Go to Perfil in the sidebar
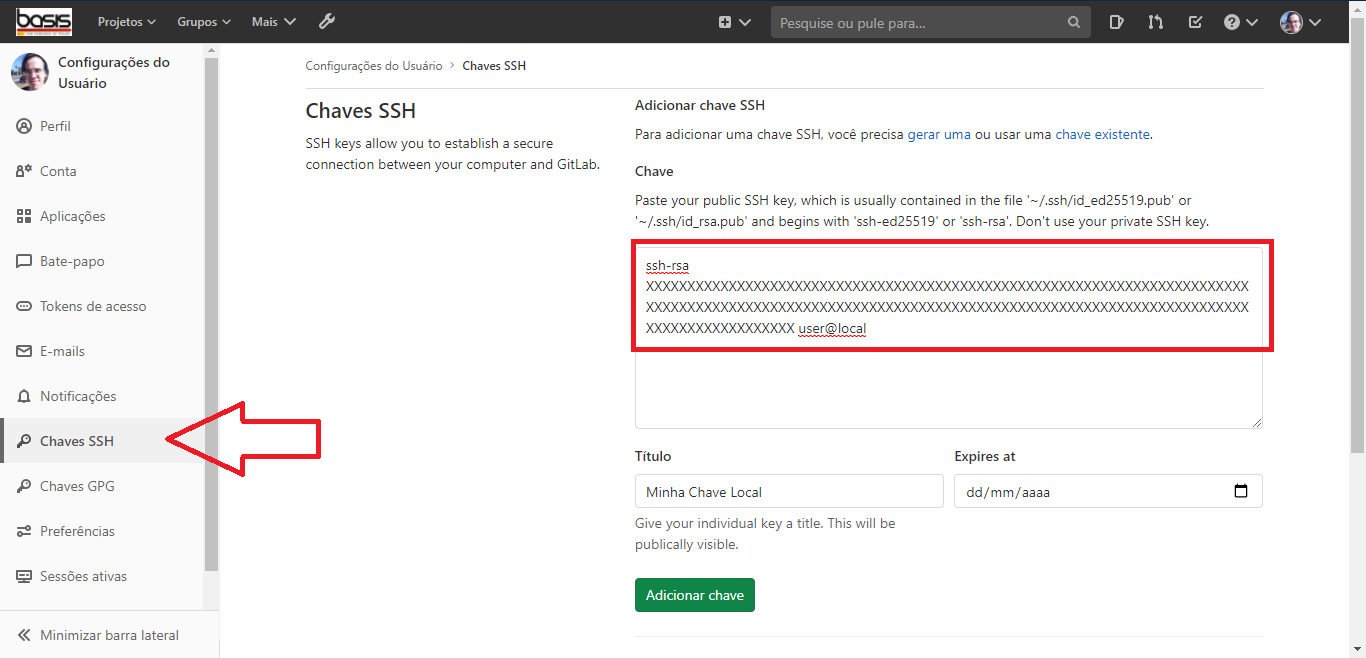 click(55, 126)
